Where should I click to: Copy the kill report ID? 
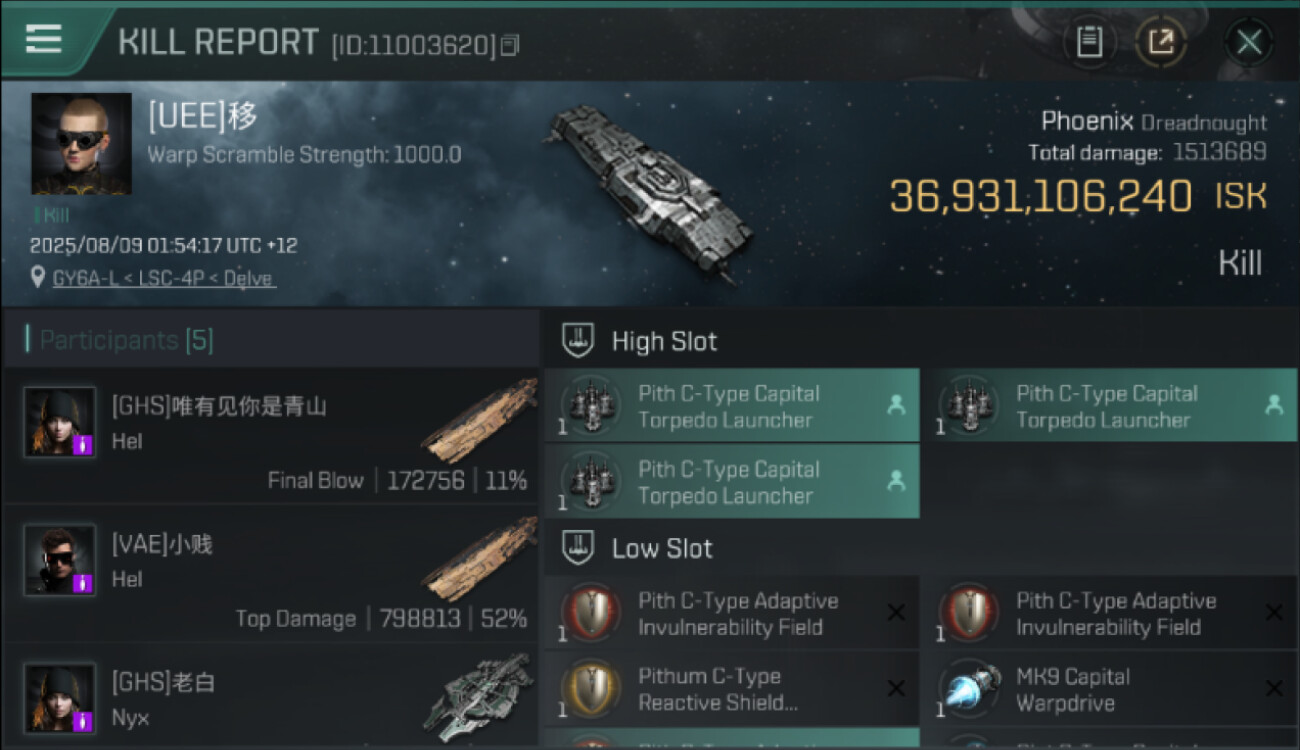[x=510, y=45]
